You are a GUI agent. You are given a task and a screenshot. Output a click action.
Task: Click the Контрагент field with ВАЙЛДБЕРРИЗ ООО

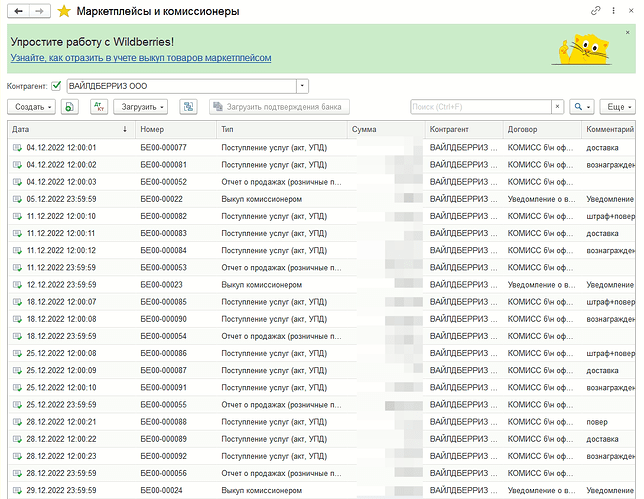pyautogui.click(x=182, y=86)
